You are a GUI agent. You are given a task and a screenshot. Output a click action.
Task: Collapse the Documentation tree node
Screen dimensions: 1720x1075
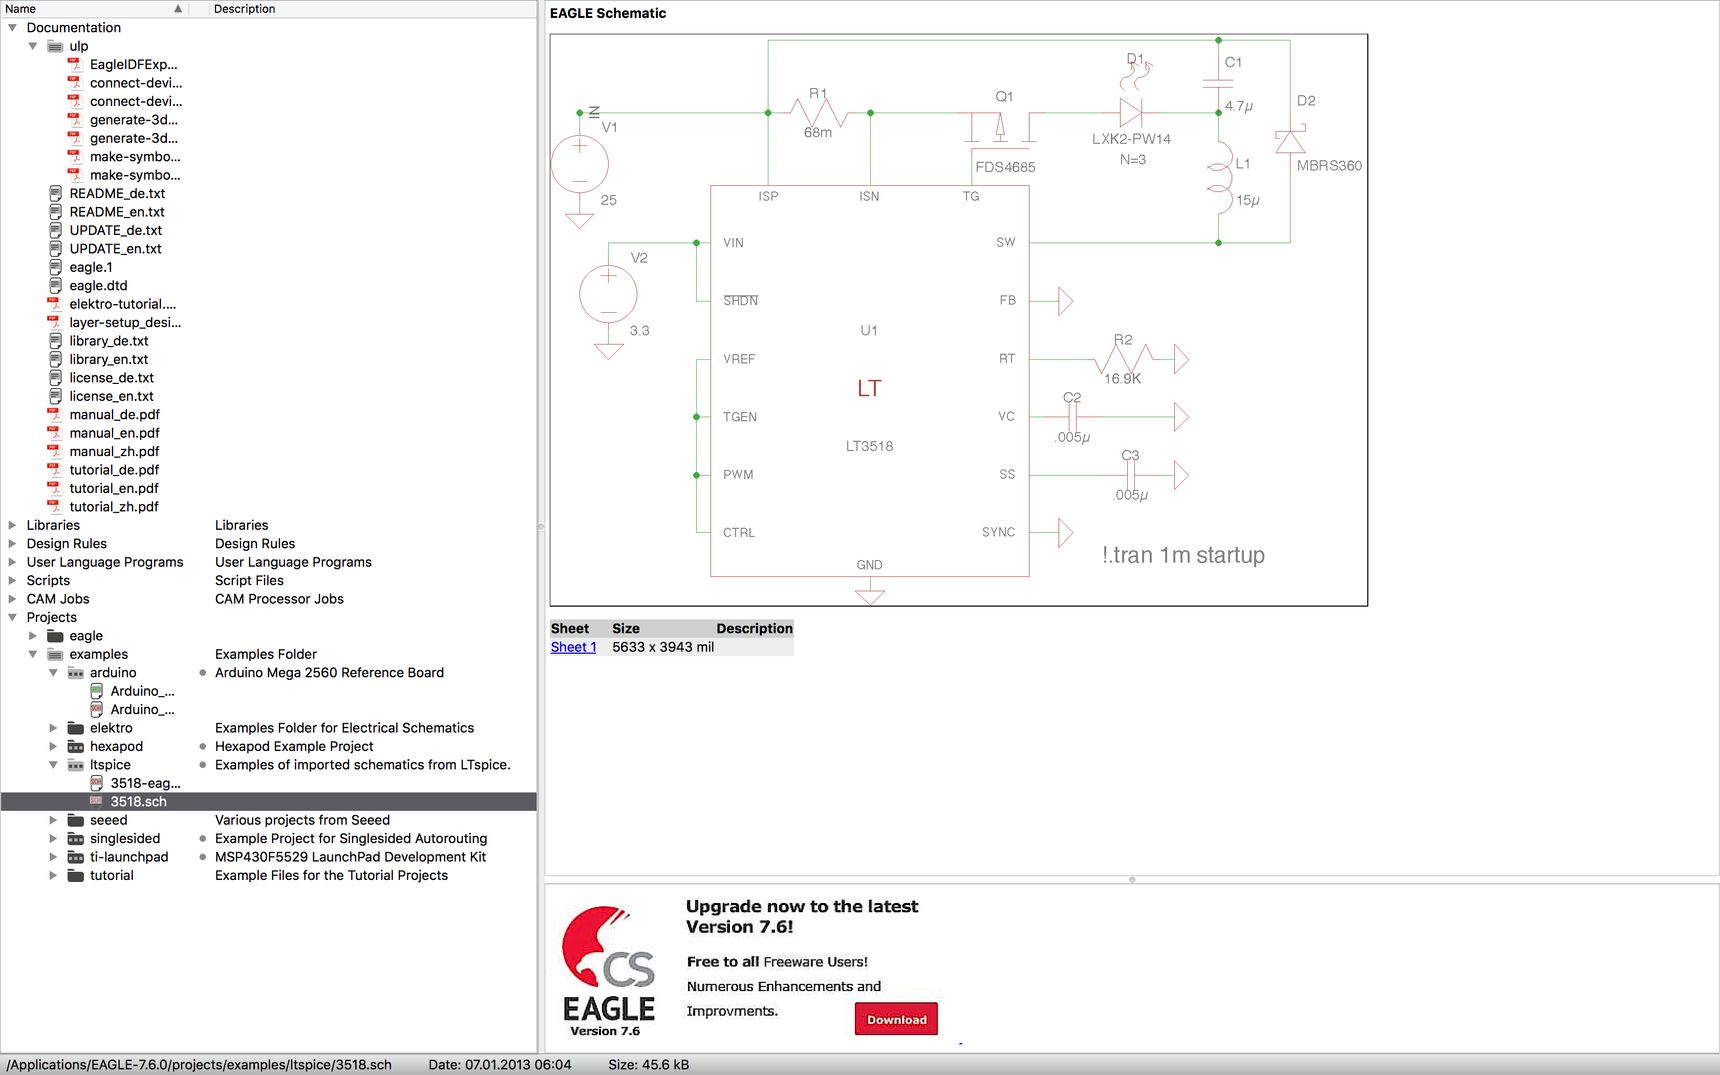point(13,28)
